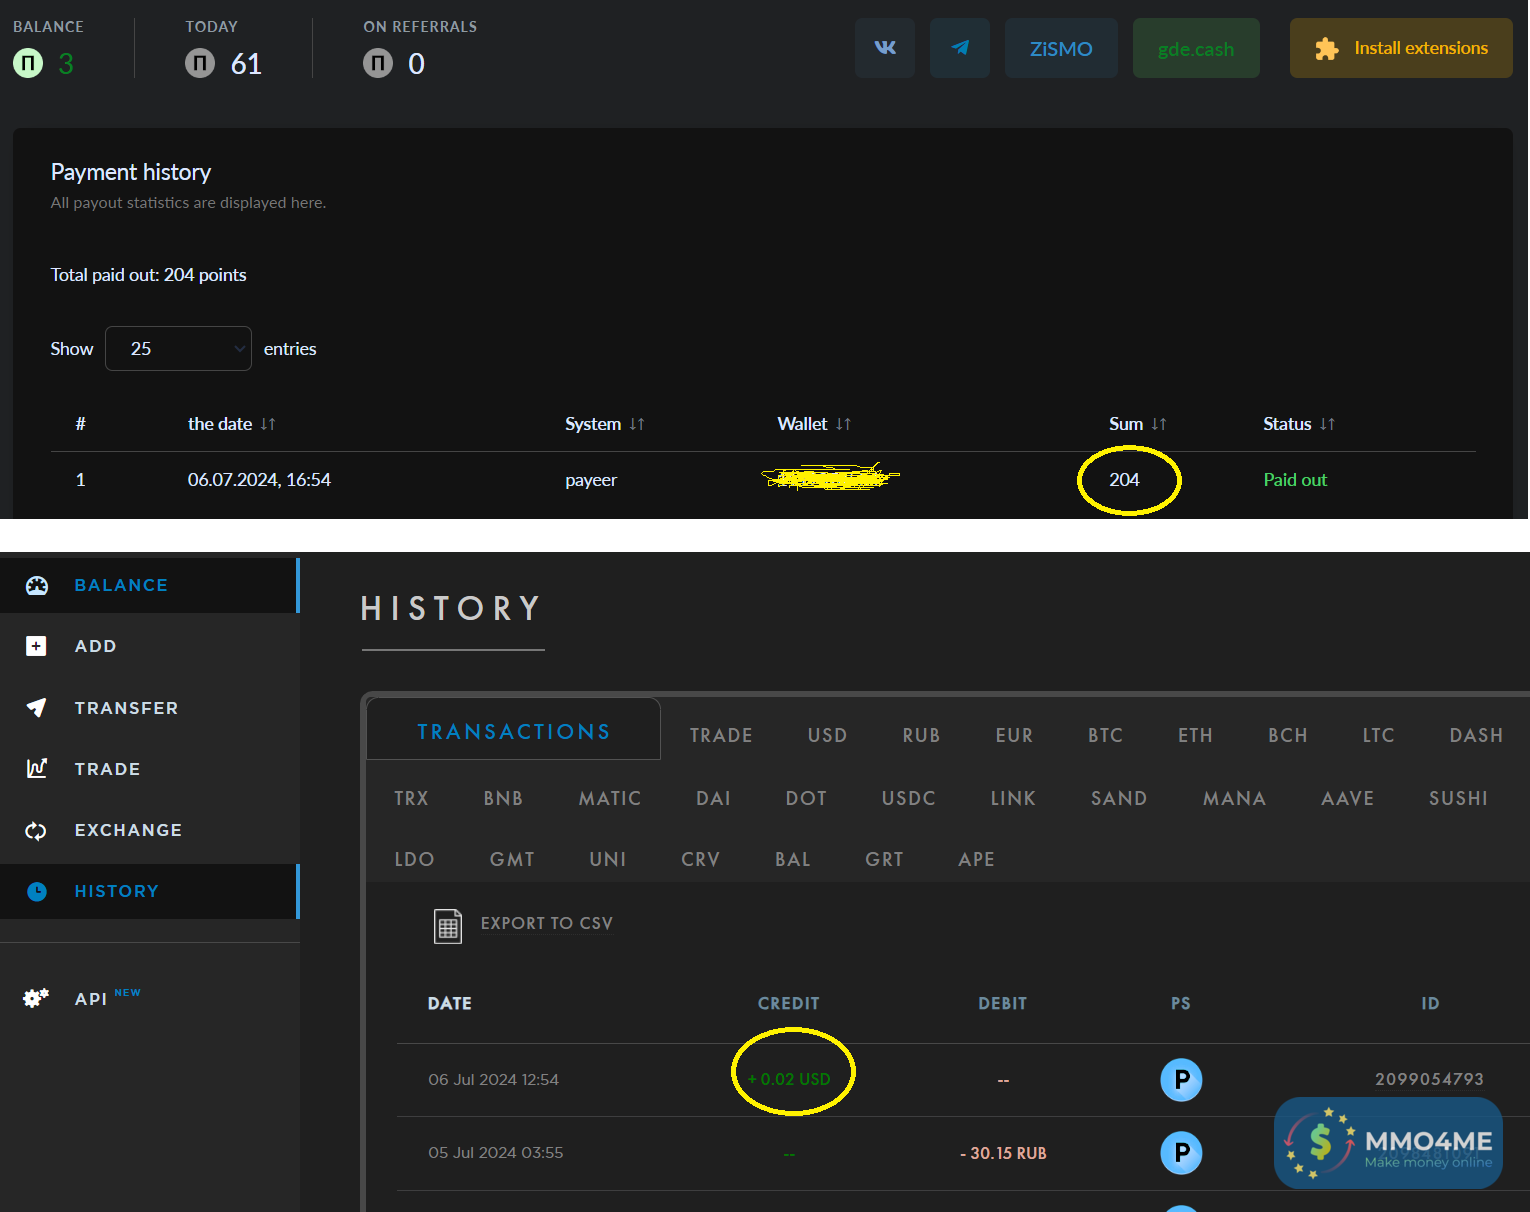Image resolution: width=1530 pixels, height=1212 pixels.
Task: Select the GMT currency tab
Action: tap(512, 859)
